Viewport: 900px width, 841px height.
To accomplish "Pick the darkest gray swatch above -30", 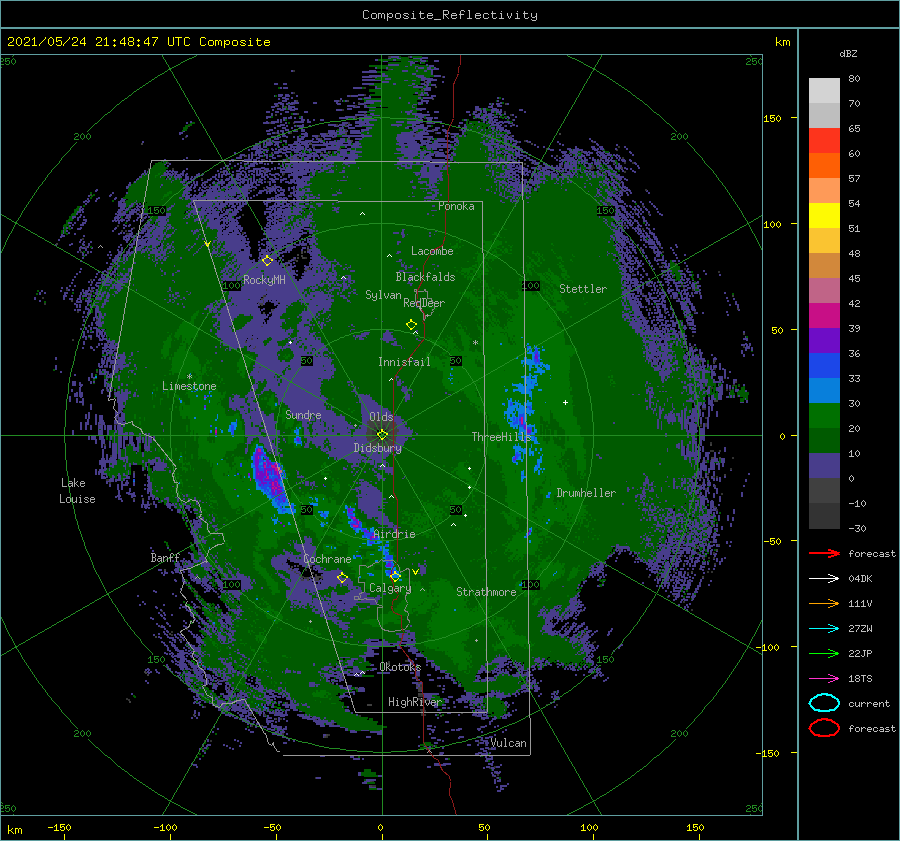I will (x=824, y=515).
